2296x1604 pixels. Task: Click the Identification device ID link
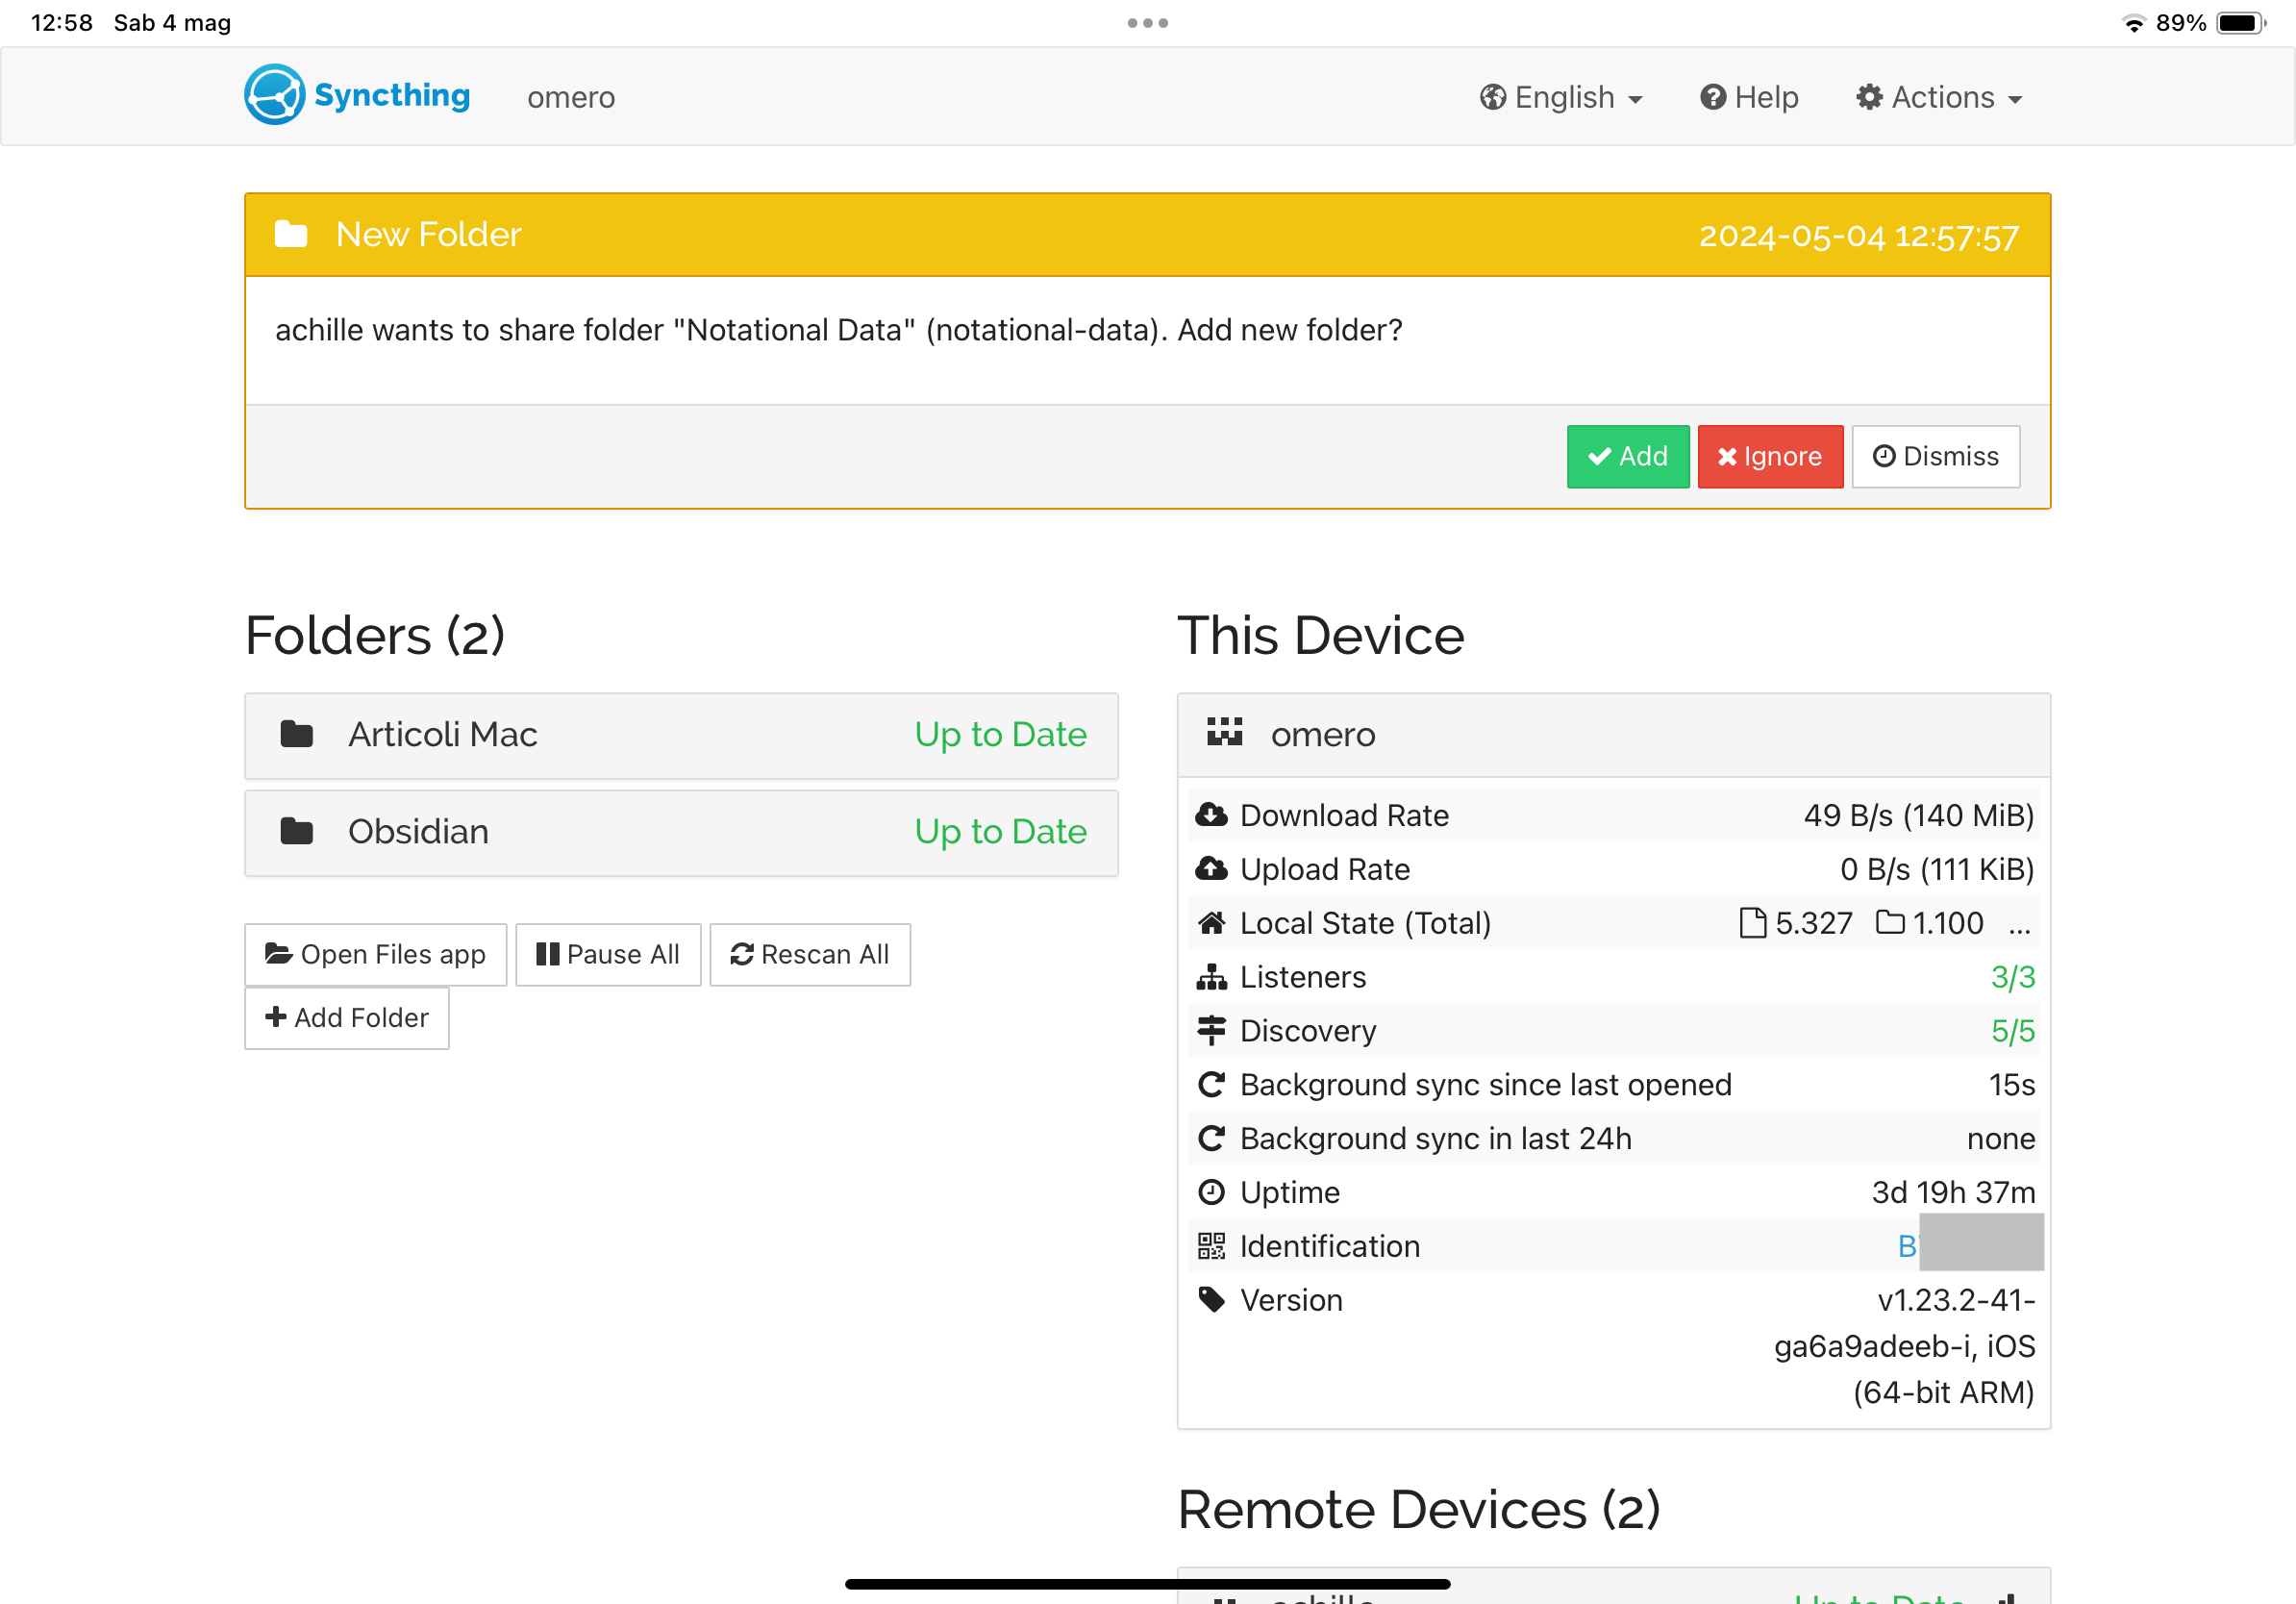1907,1246
